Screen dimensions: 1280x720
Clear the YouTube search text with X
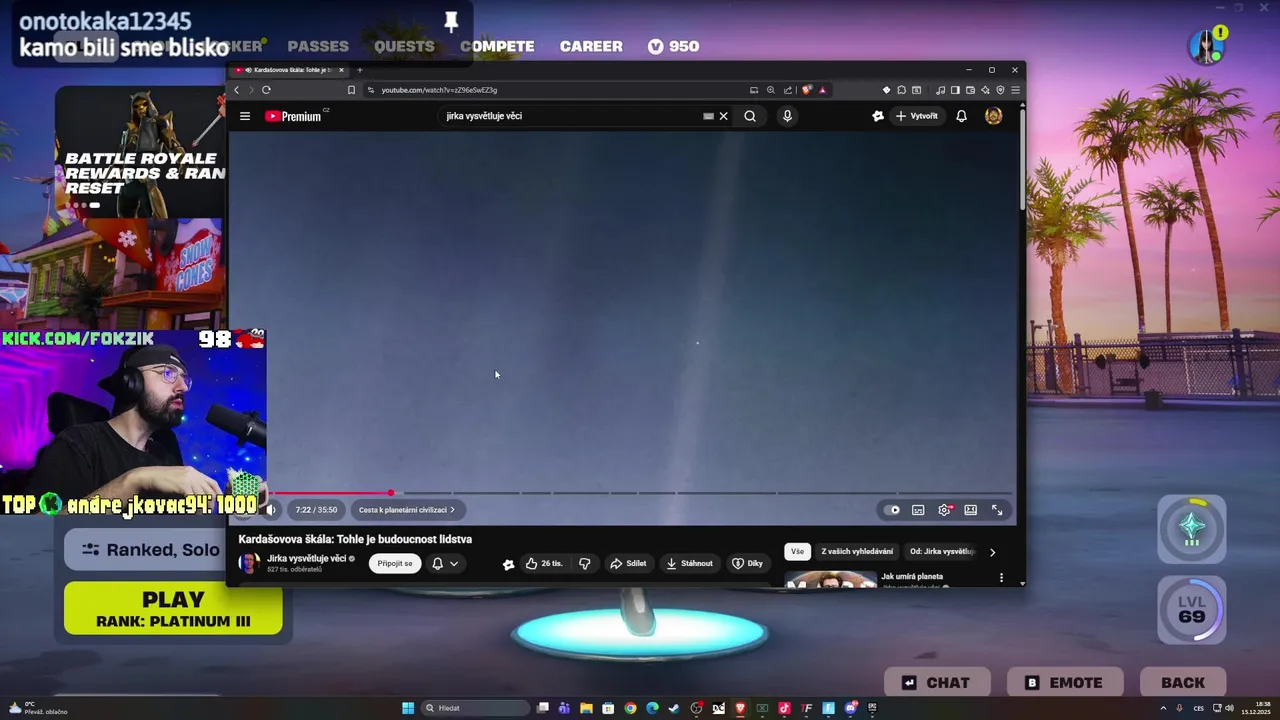coord(723,116)
